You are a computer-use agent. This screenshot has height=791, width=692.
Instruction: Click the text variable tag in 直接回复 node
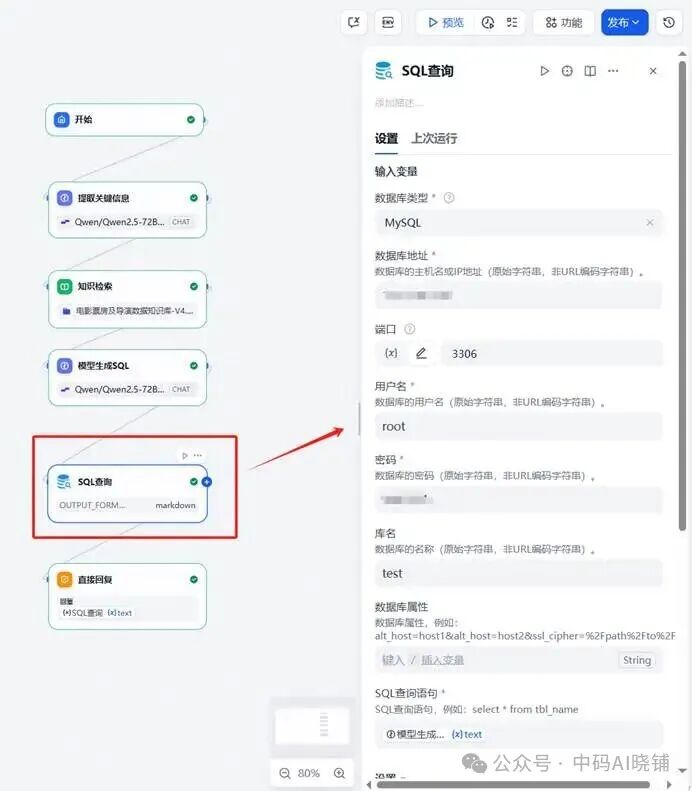(120, 612)
